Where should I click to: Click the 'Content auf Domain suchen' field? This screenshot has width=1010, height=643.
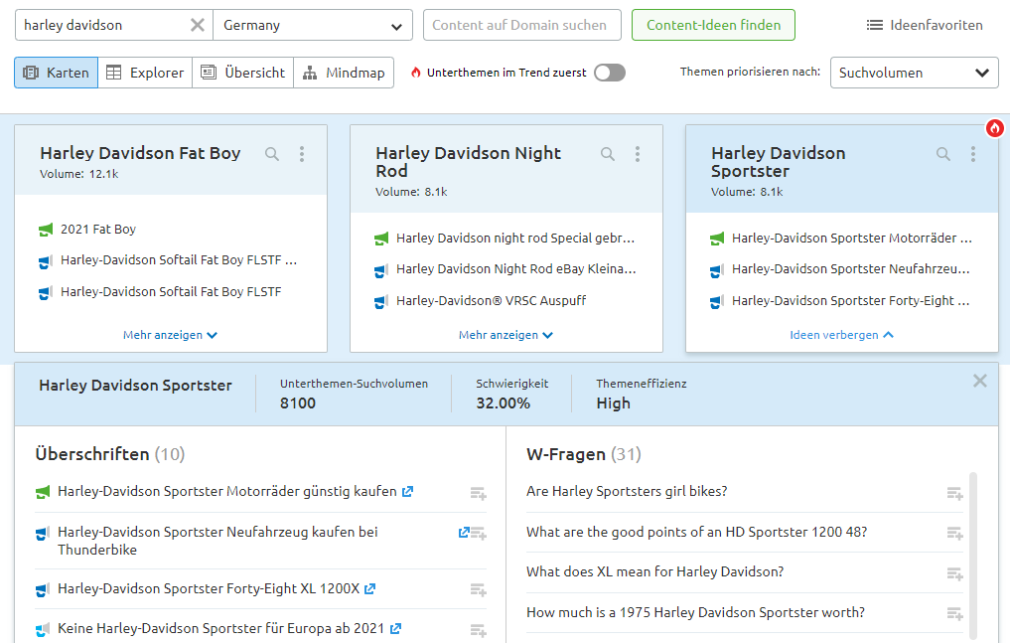coord(521,25)
